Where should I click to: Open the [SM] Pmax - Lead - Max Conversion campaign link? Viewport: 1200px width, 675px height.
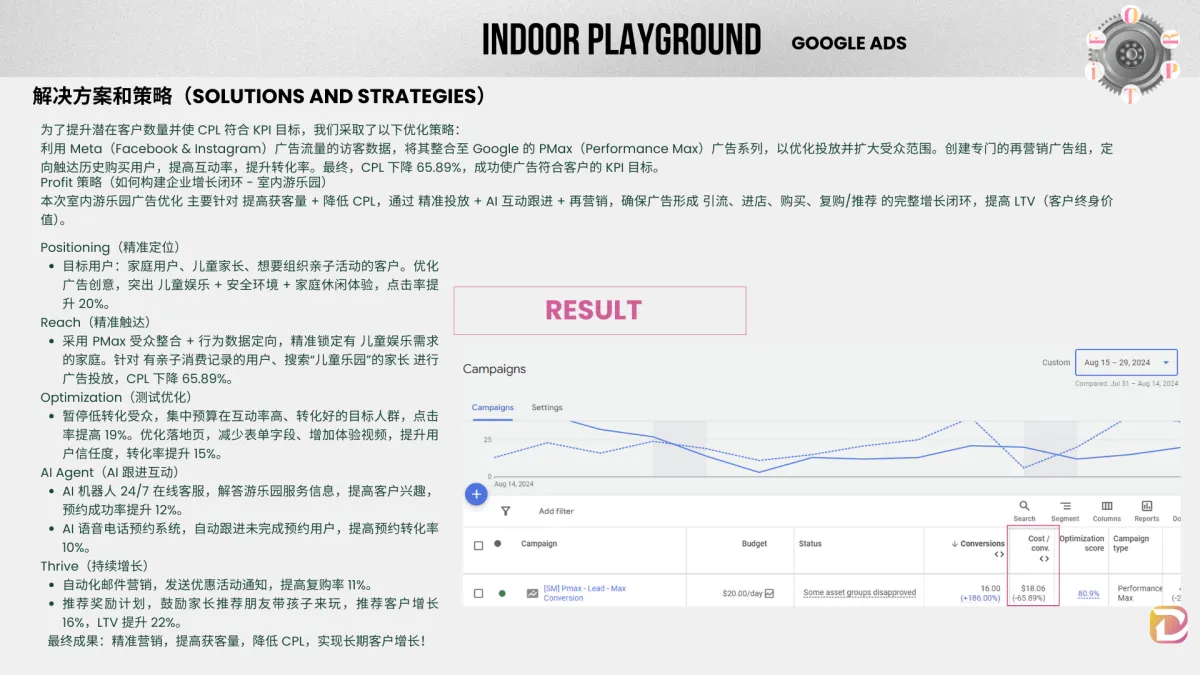tap(585, 593)
